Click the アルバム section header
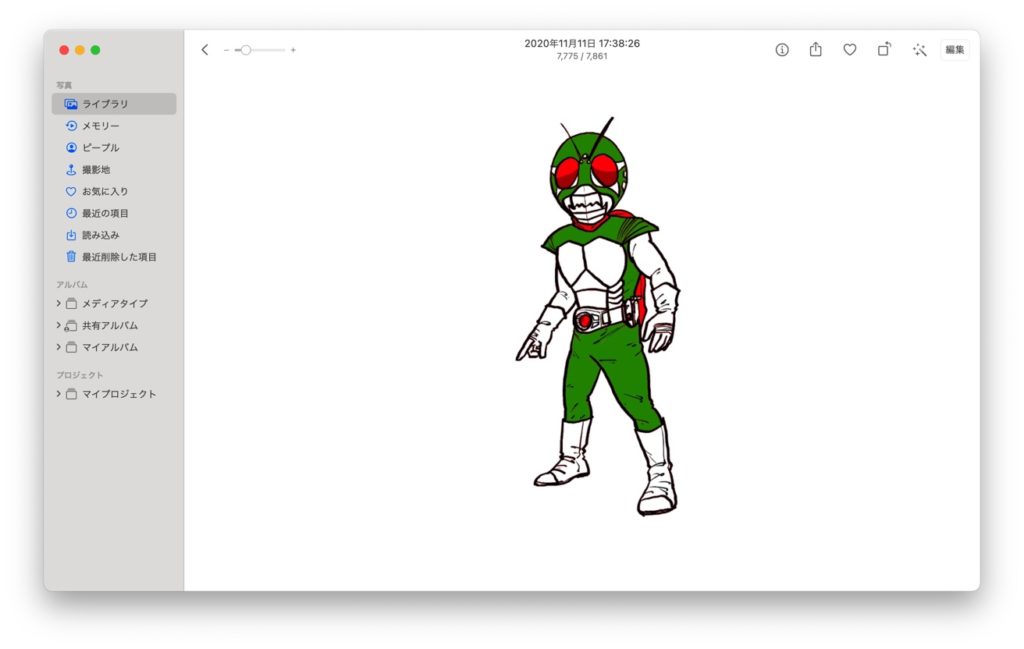 (x=72, y=285)
